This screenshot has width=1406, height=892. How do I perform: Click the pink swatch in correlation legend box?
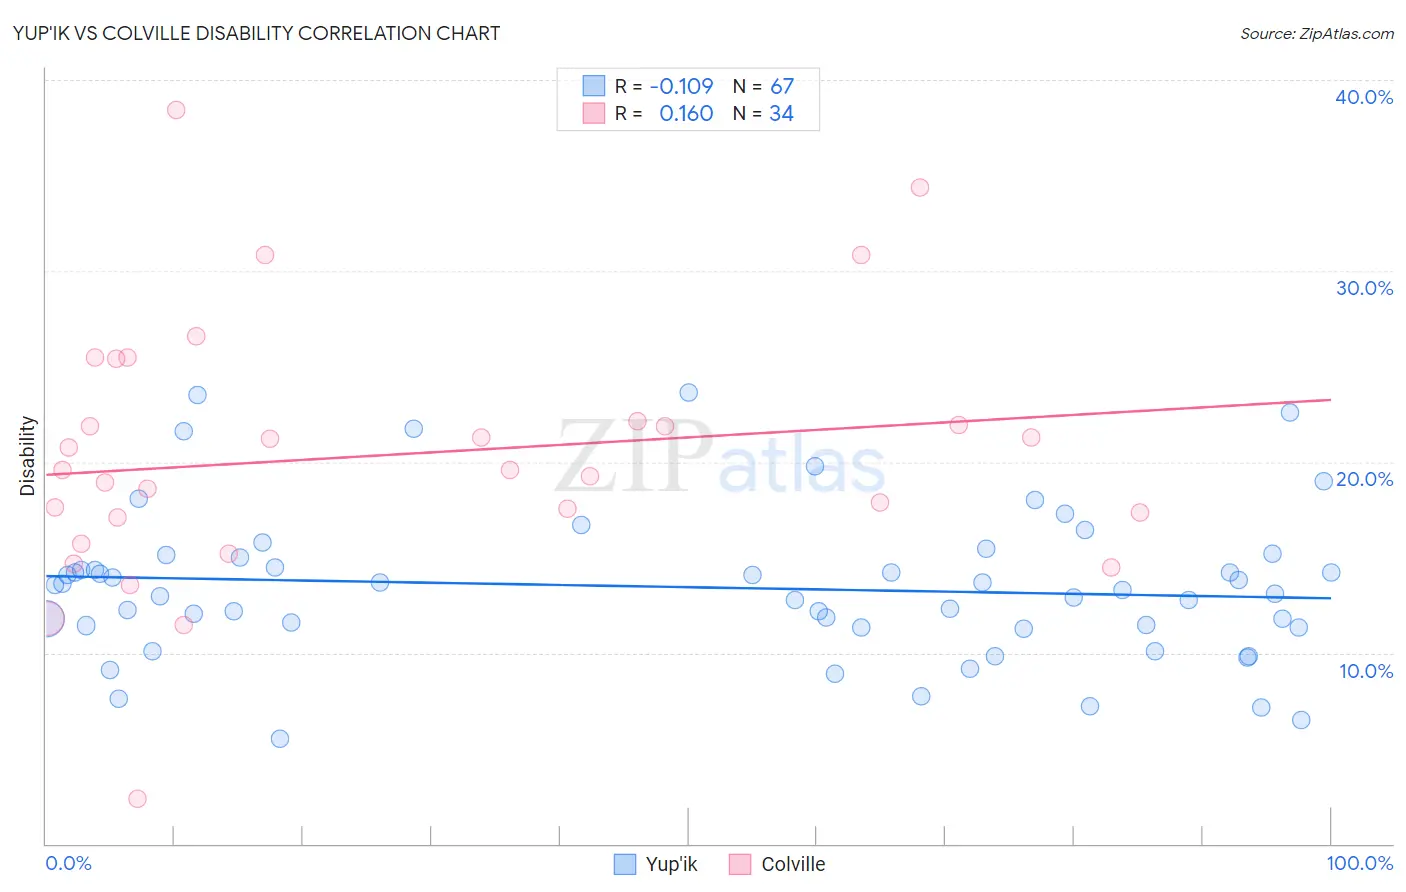coord(594,113)
